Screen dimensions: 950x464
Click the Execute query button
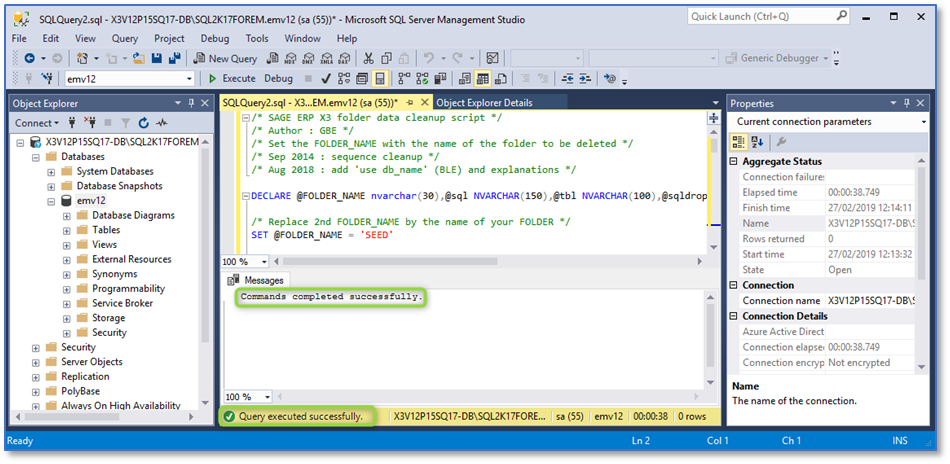click(x=232, y=78)
